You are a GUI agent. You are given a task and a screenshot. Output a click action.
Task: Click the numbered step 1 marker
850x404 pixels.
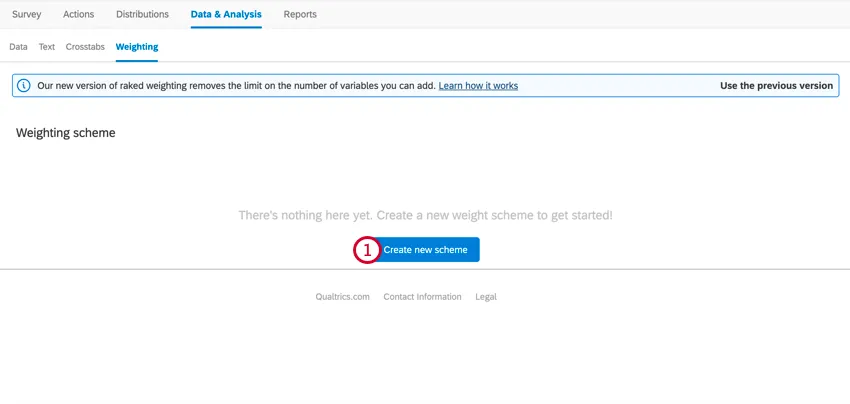point(366,250)
